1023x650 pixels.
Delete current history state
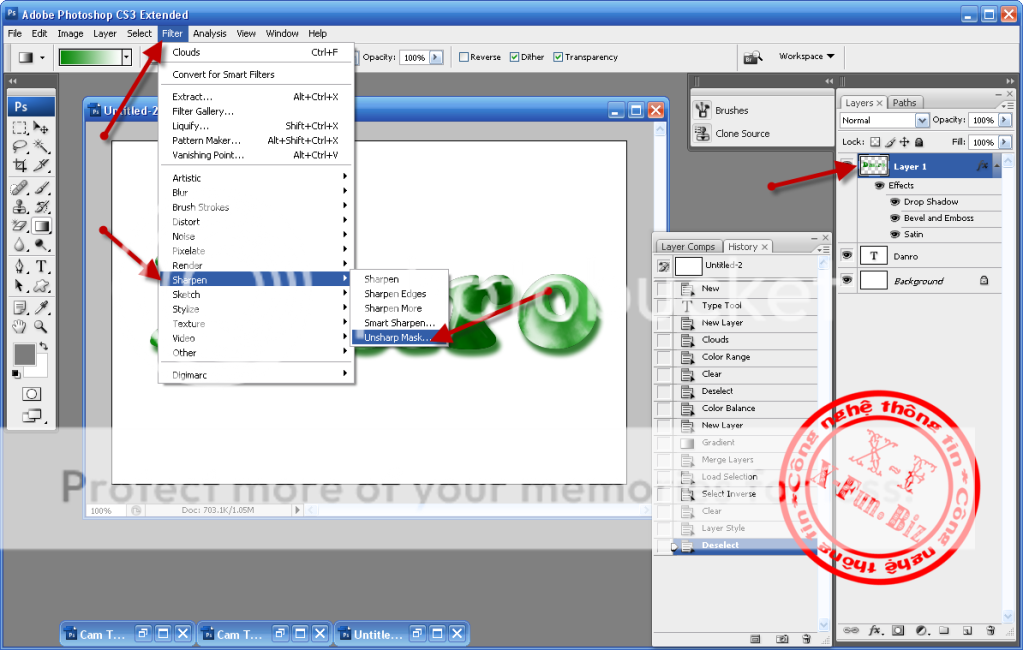[x=806, y=639]
